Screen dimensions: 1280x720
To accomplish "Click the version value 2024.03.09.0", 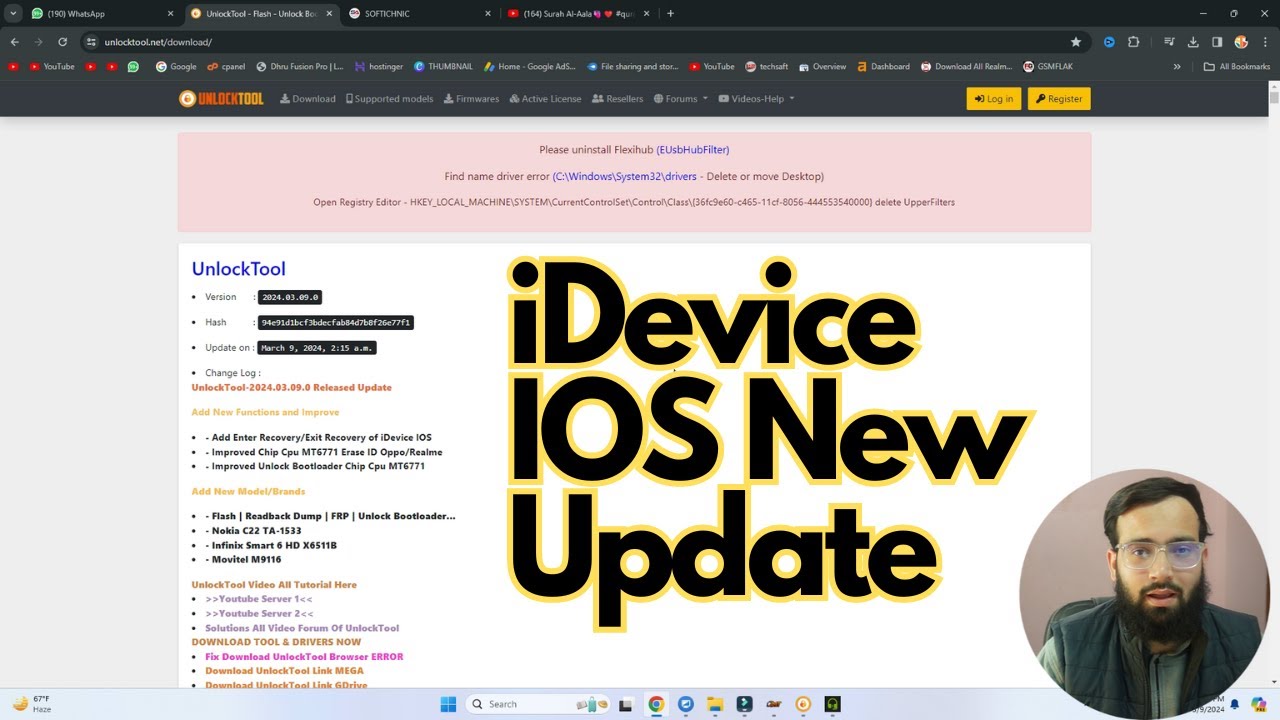I will point(290,297).
